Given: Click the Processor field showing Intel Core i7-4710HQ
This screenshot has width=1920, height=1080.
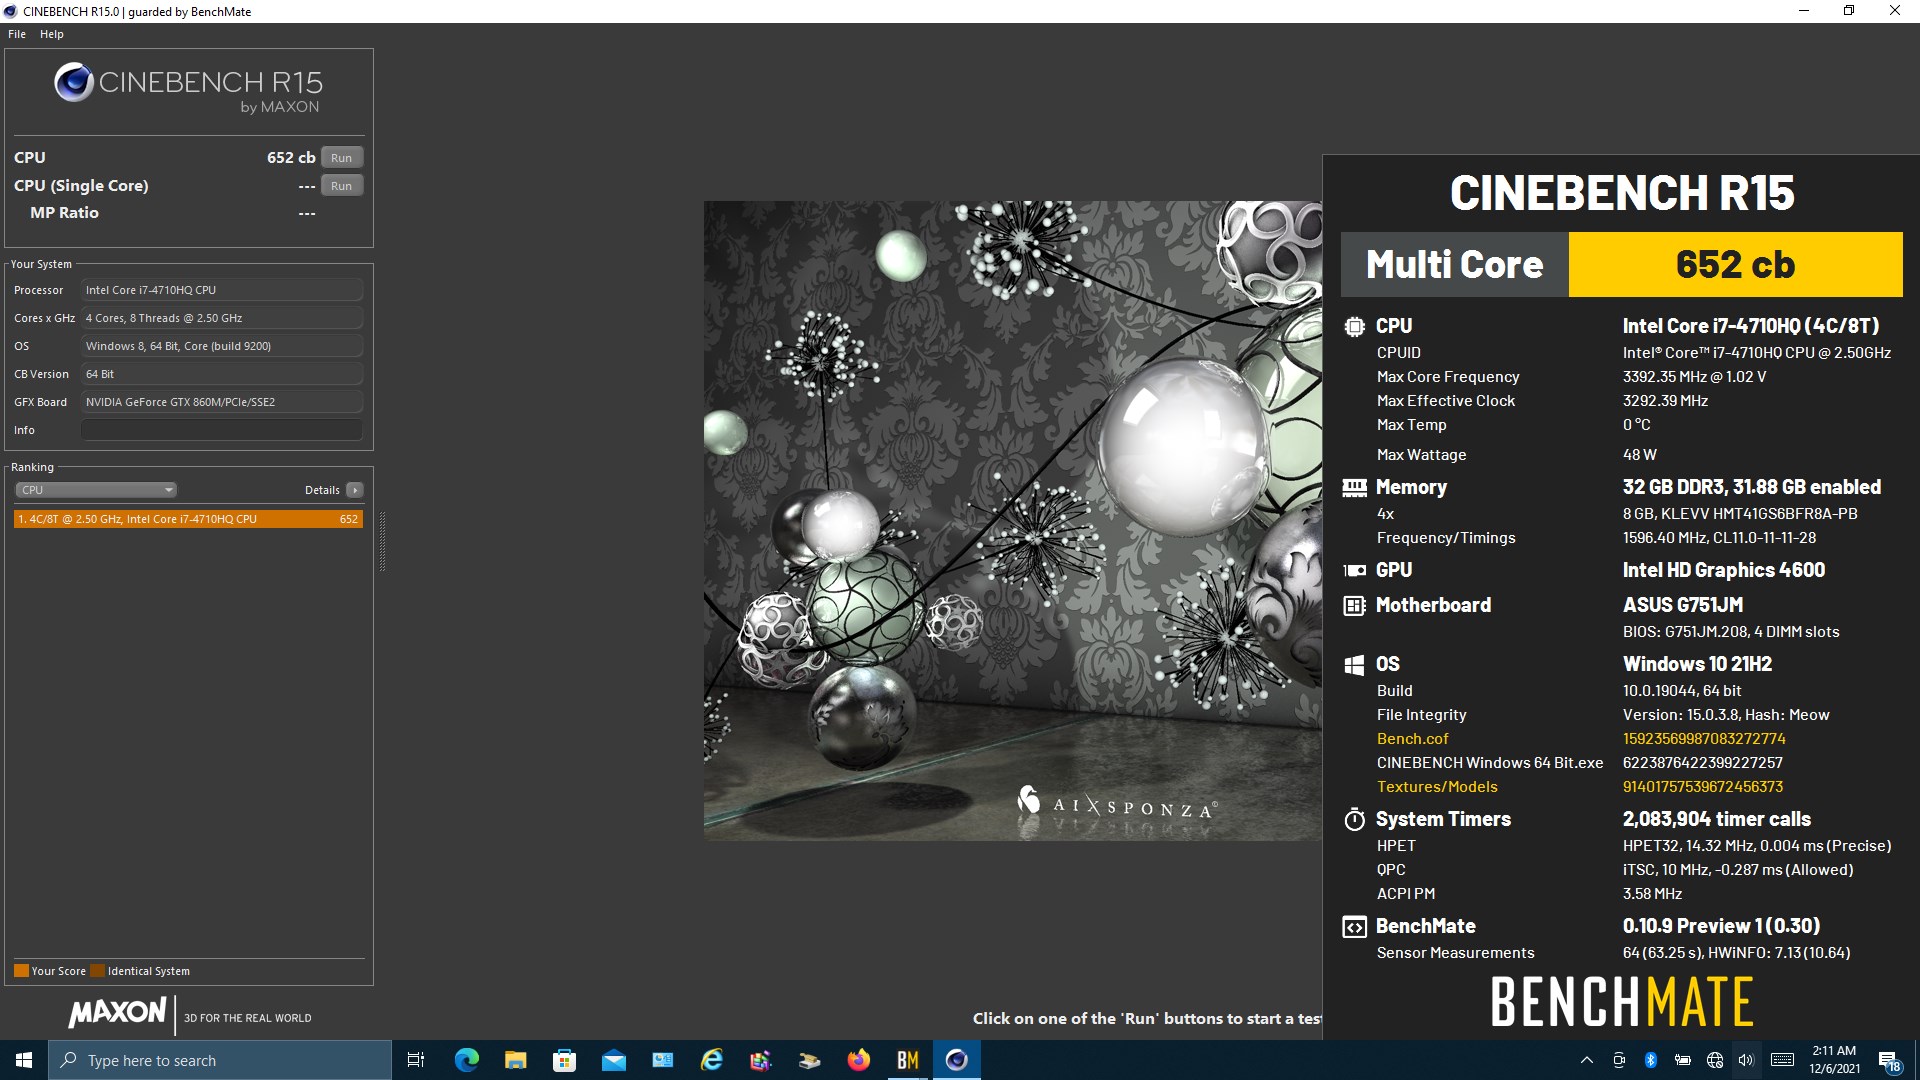Looking at the screenshot, I should click(x=222, y=290).
